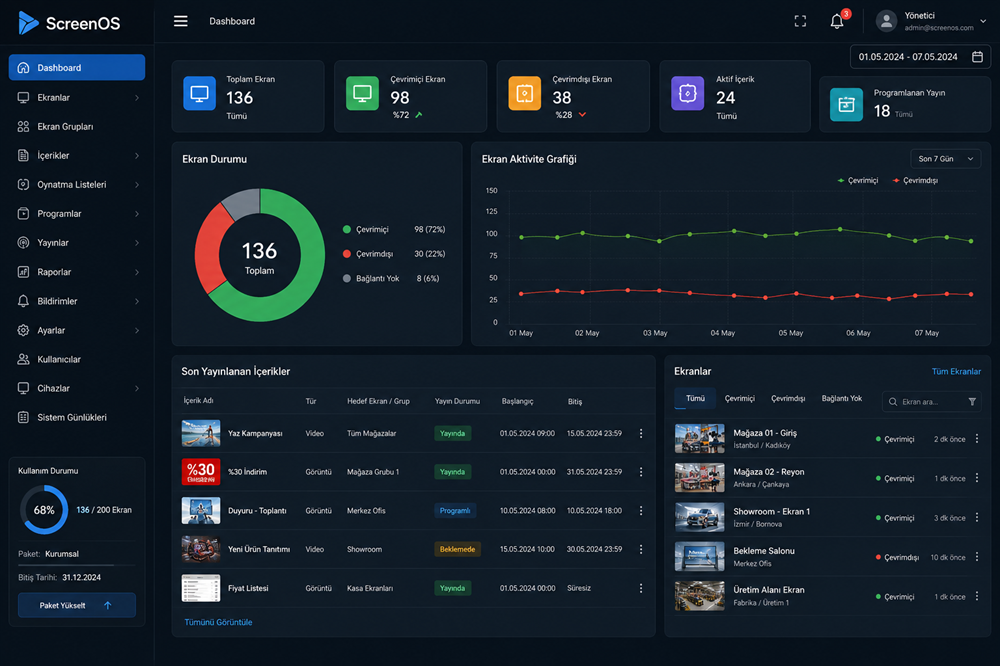Toggle Çevrimdışı series in activity chart legend

pyautogui.click(x=915, y=181)
